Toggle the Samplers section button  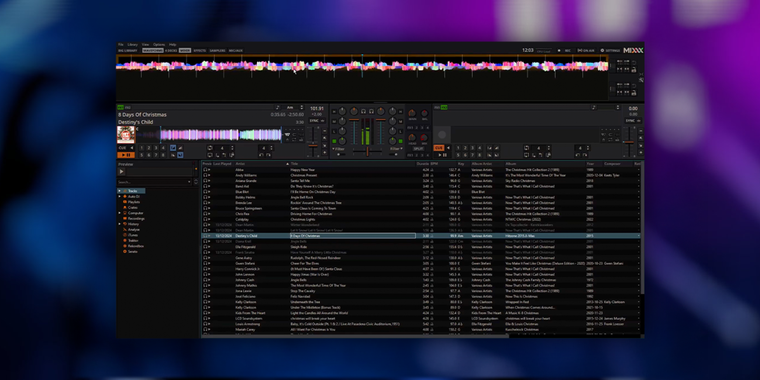click(217, 50)
